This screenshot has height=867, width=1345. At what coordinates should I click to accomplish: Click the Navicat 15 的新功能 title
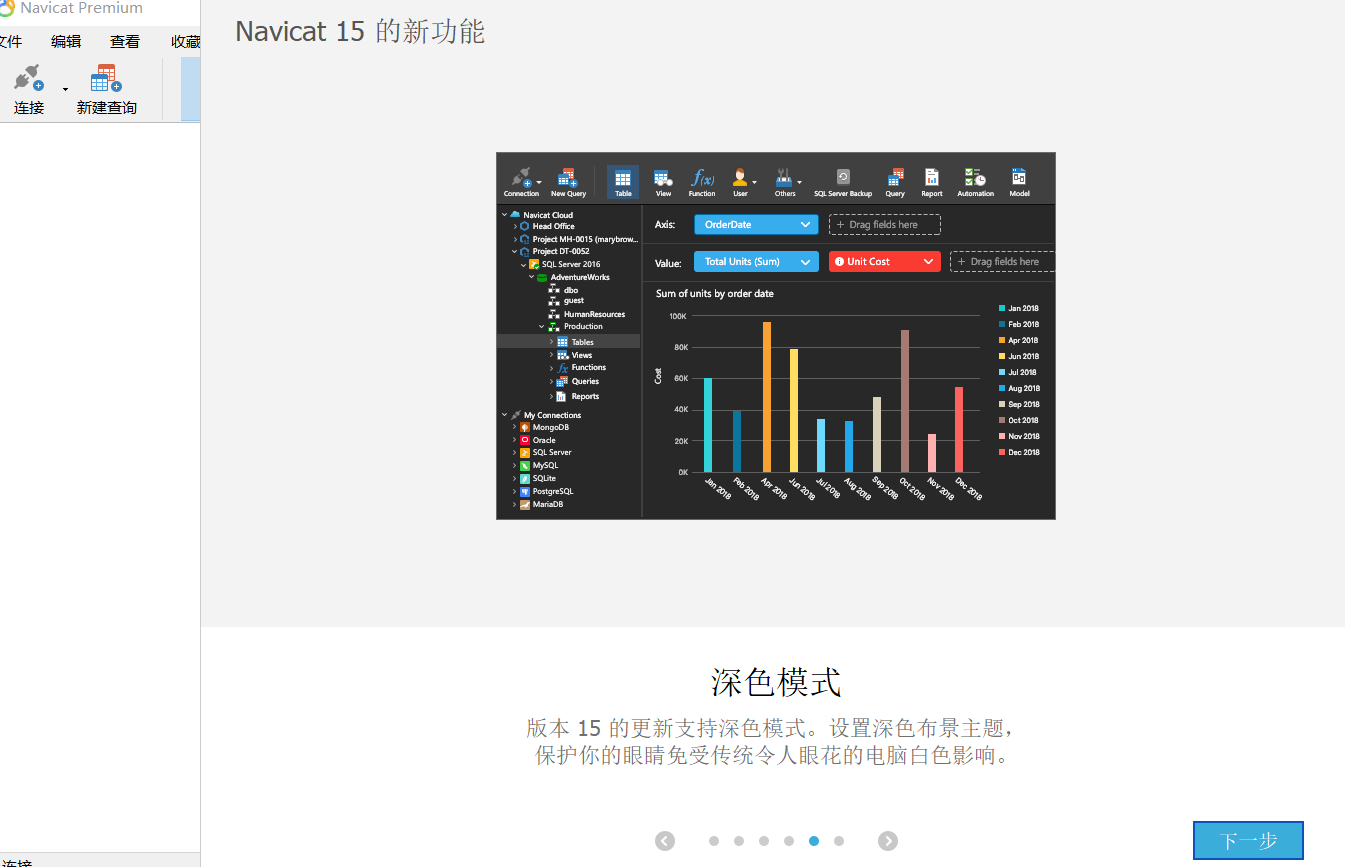(360, 31)
